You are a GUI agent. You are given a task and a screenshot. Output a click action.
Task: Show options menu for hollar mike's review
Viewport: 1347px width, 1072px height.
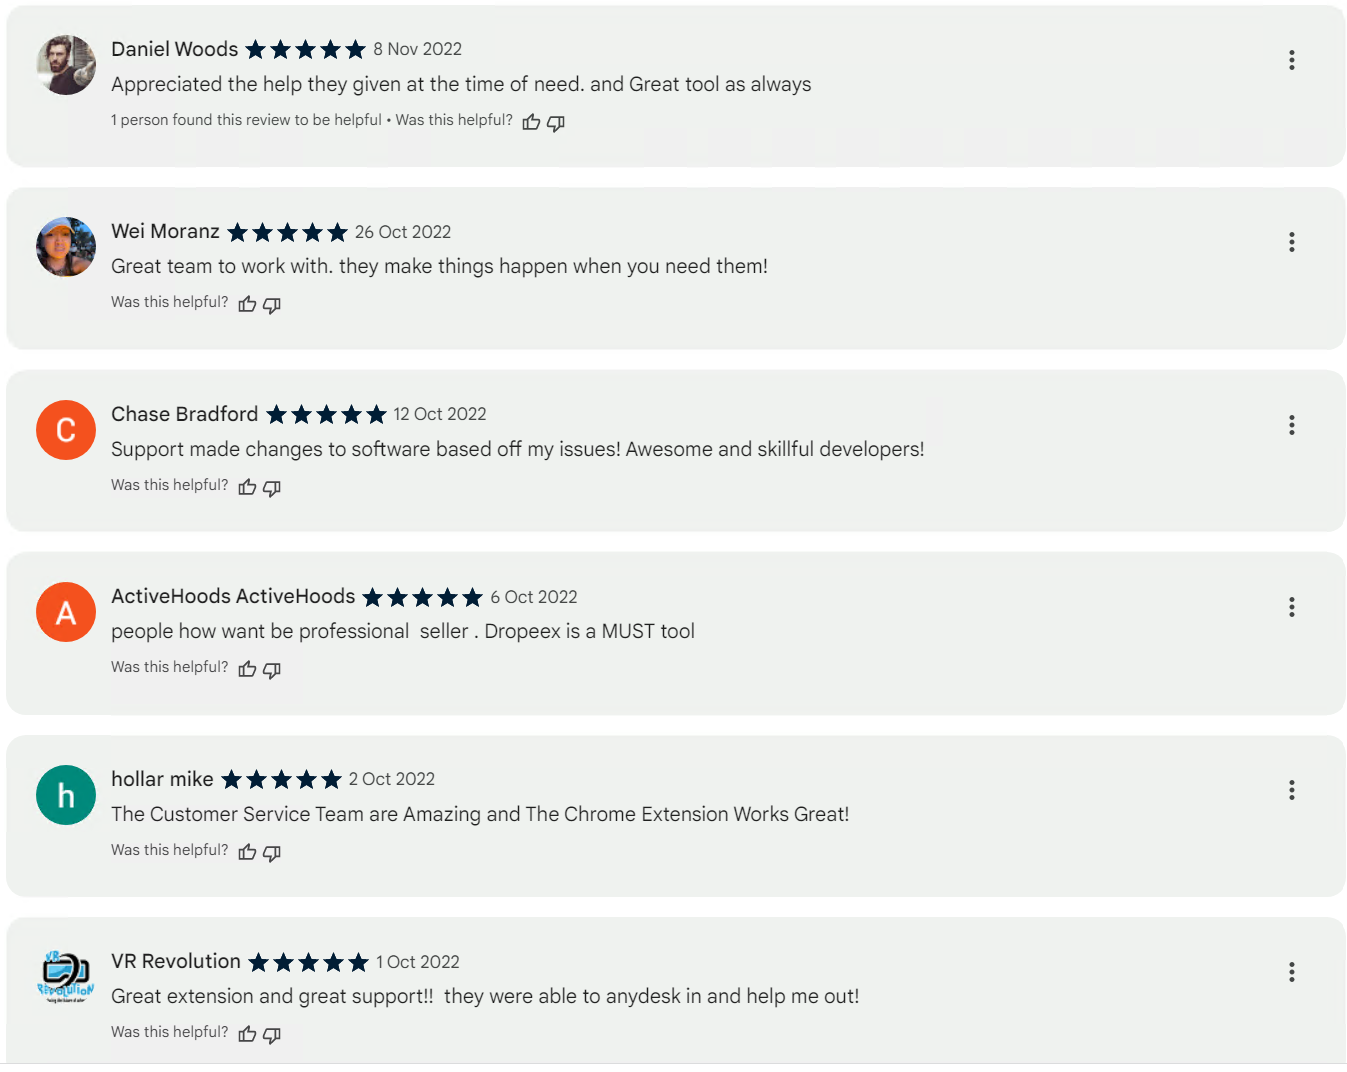(x=1292, y=790)
